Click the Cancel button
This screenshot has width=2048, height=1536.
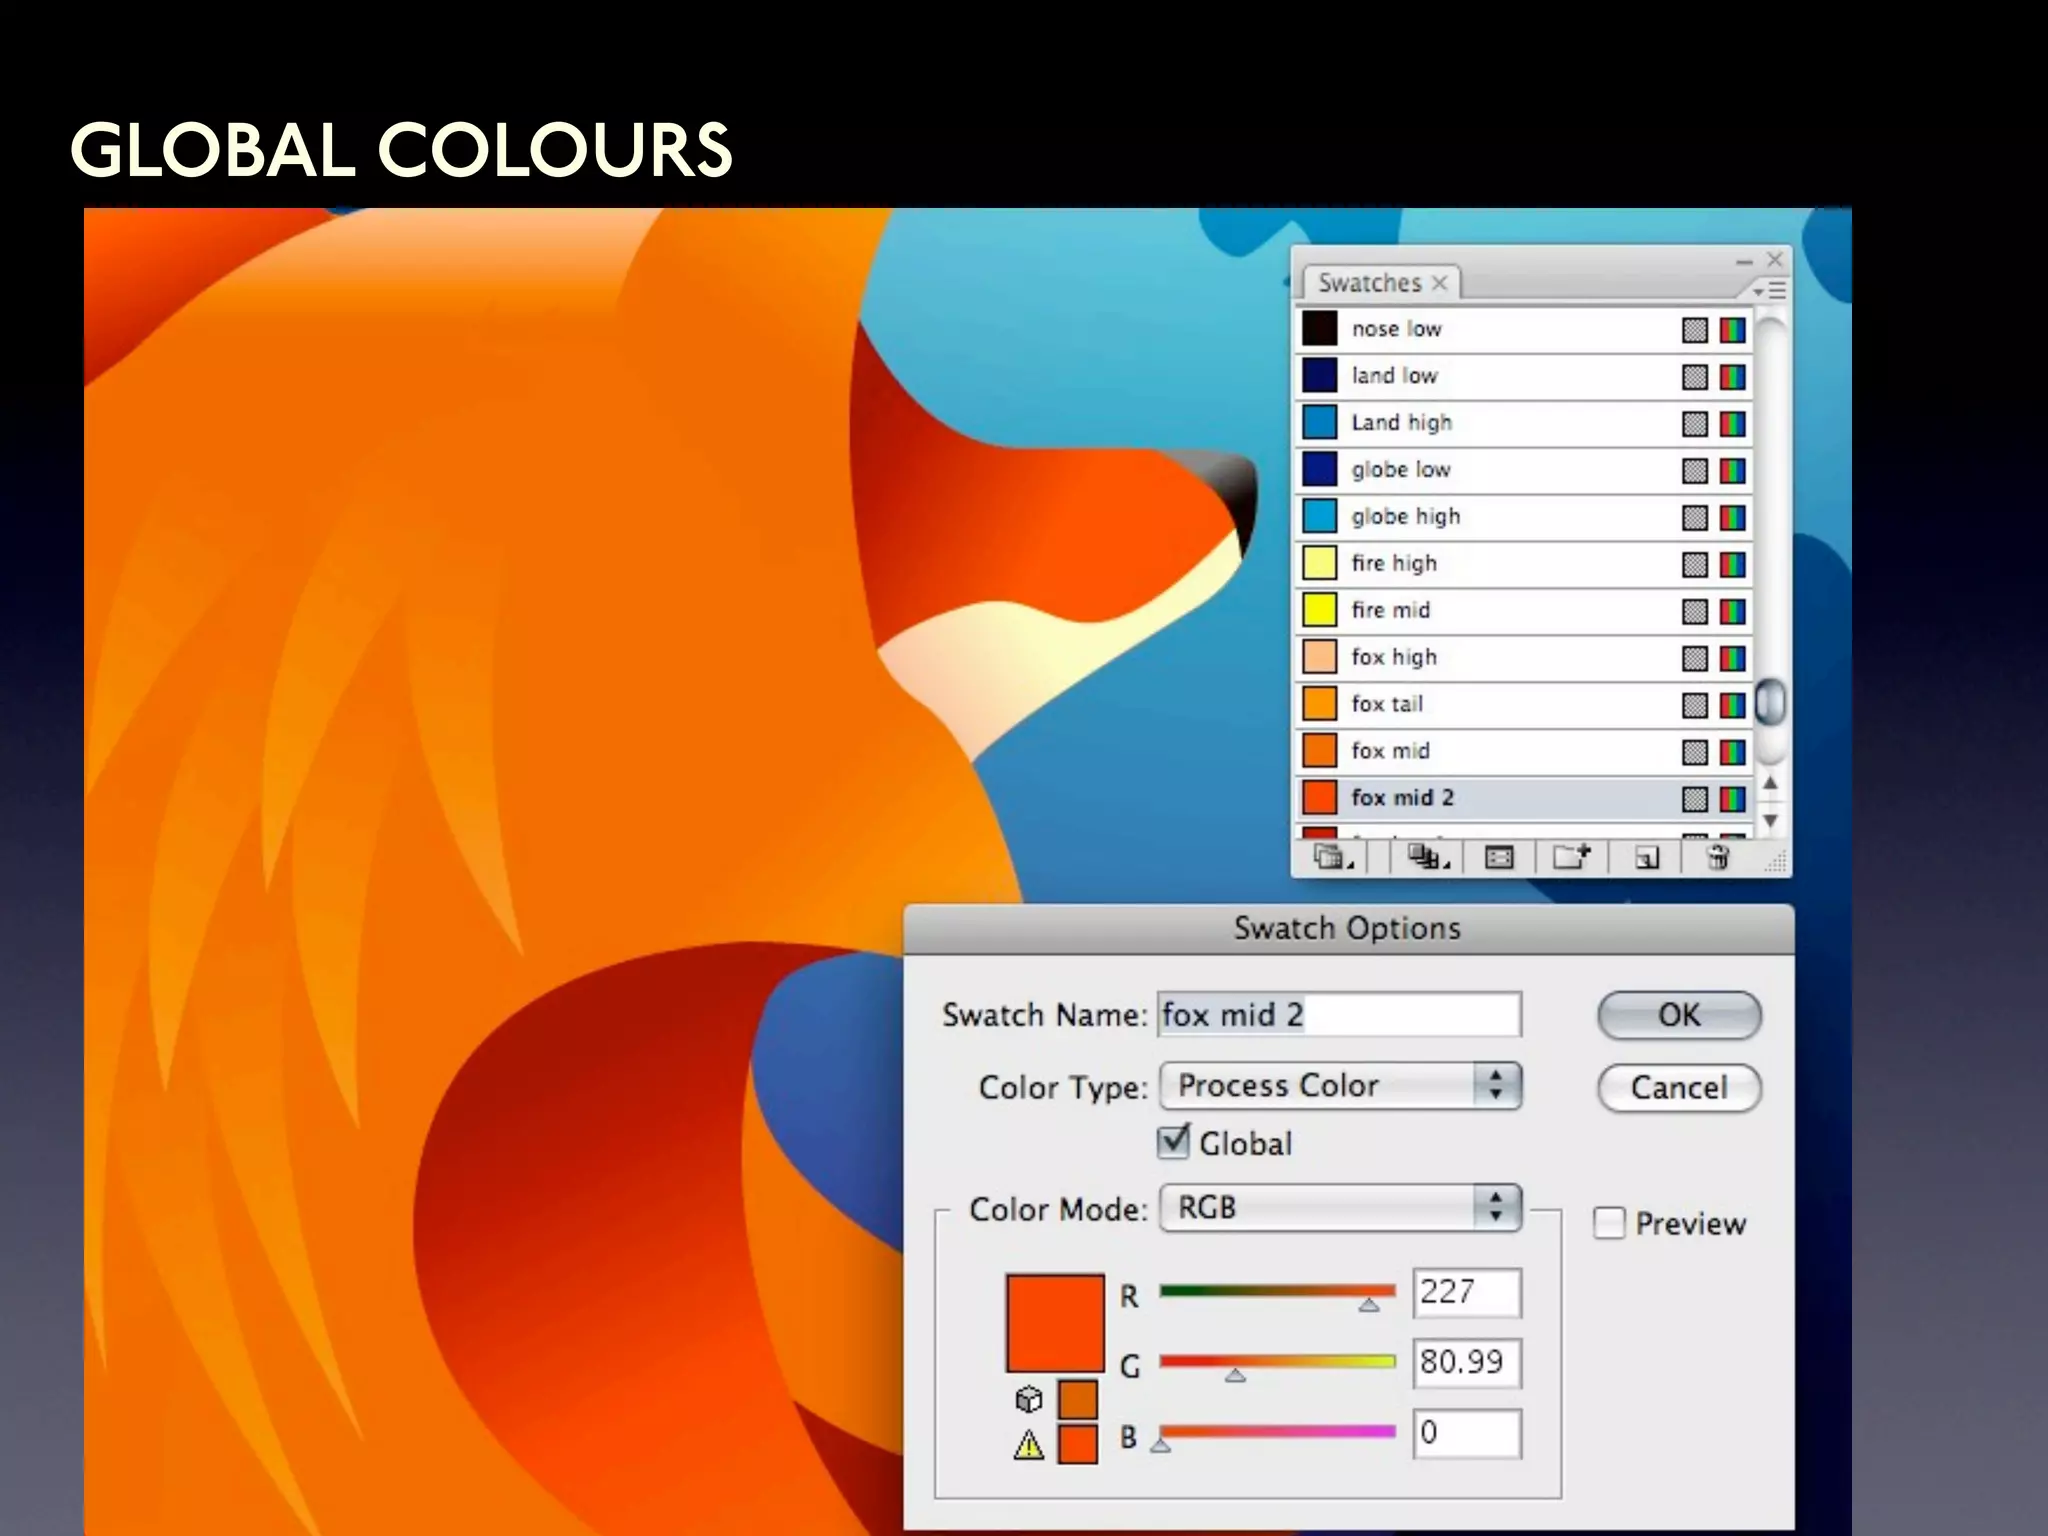[x=1679, y=1088]
